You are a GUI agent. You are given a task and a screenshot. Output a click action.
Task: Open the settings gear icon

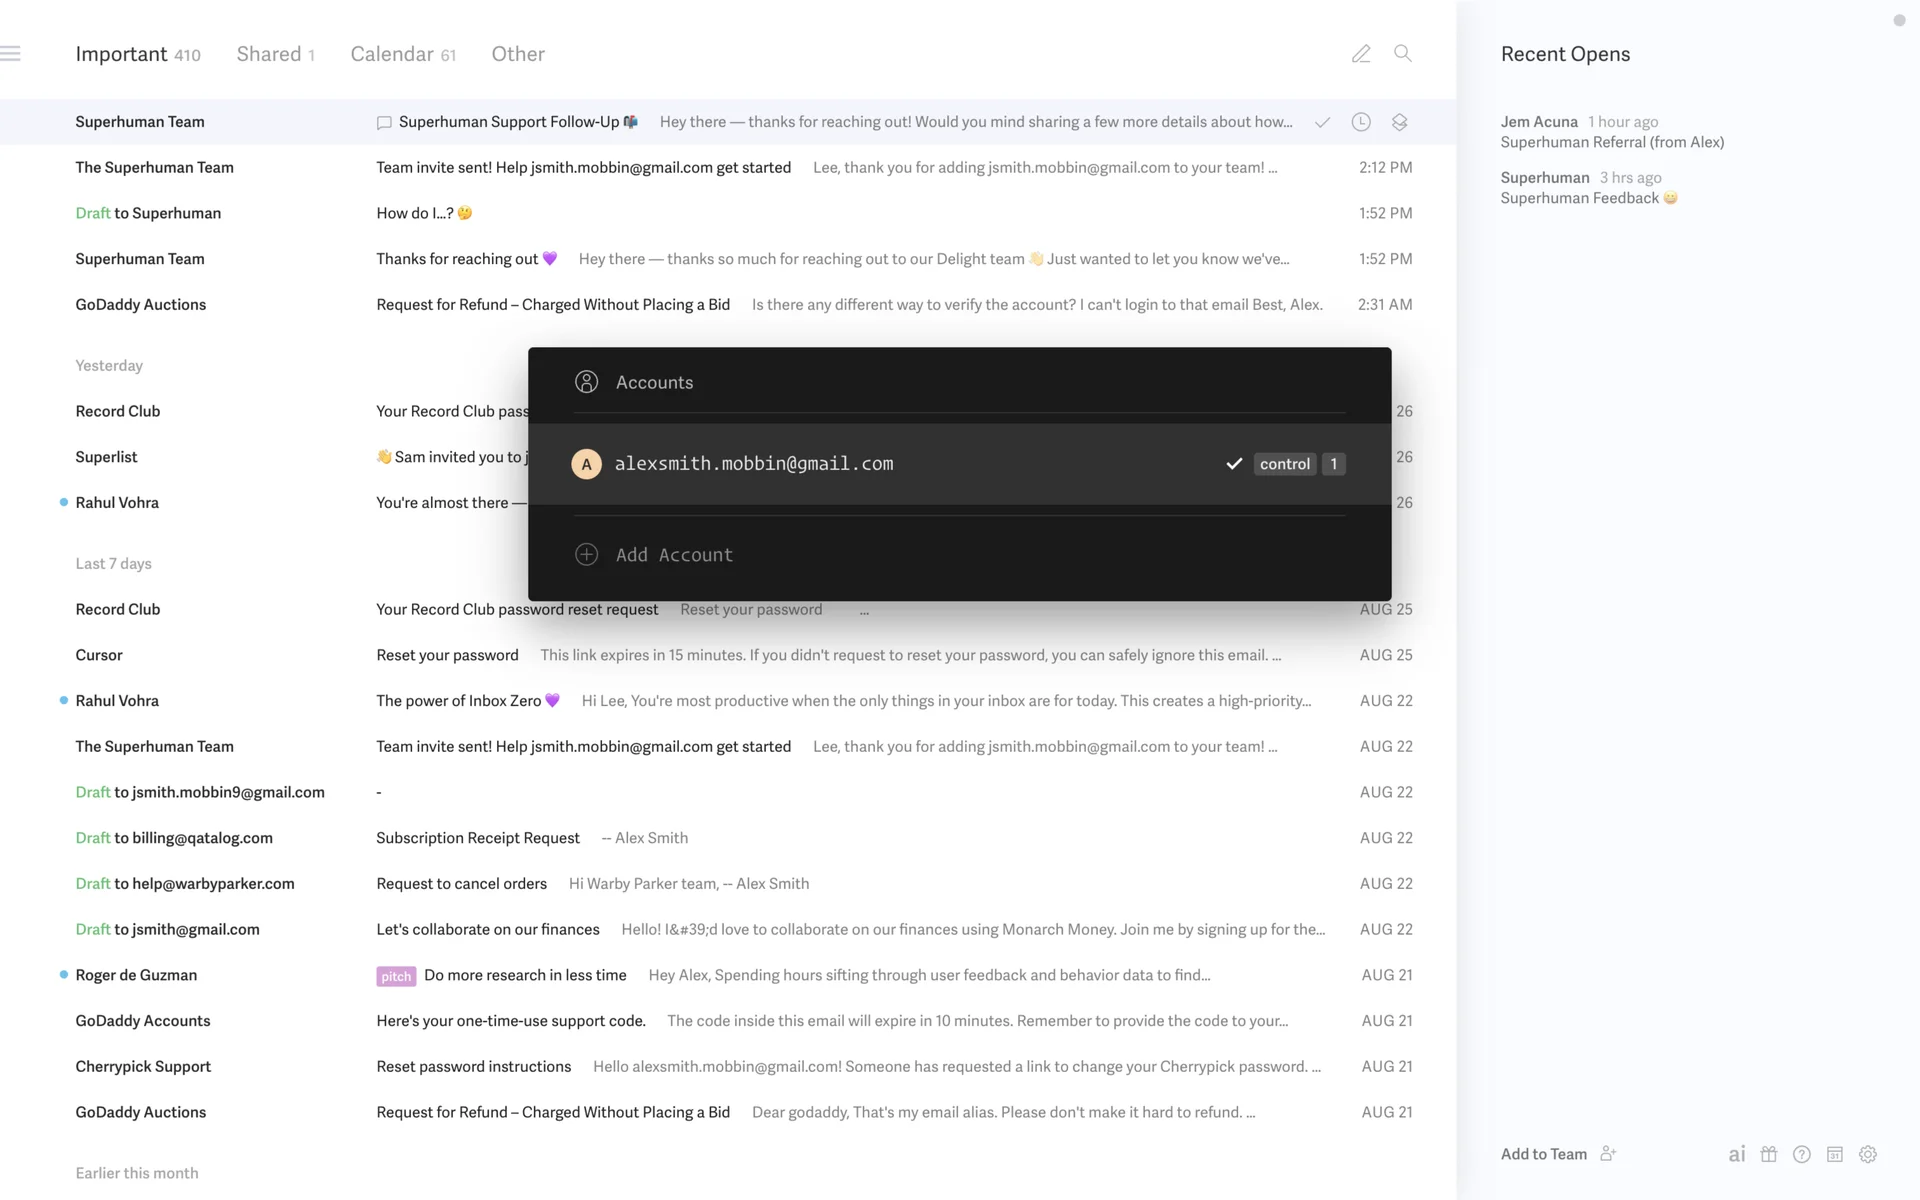click(1868, 1154)
